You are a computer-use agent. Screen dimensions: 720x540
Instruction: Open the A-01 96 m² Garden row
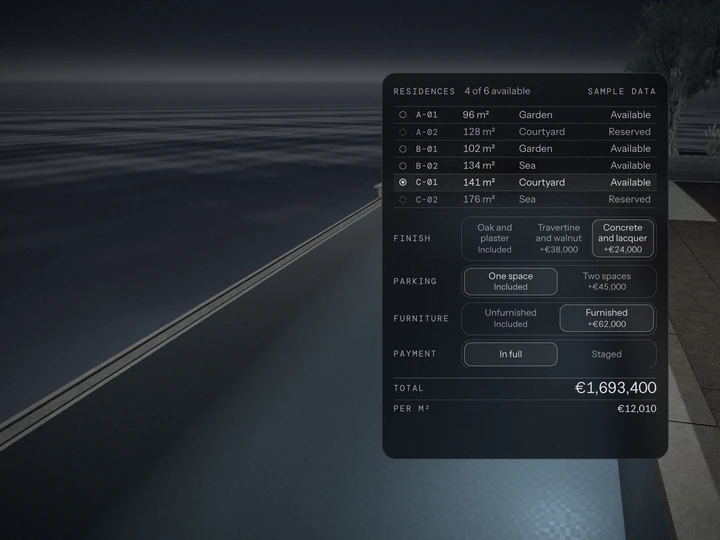[x=525, y=115]
